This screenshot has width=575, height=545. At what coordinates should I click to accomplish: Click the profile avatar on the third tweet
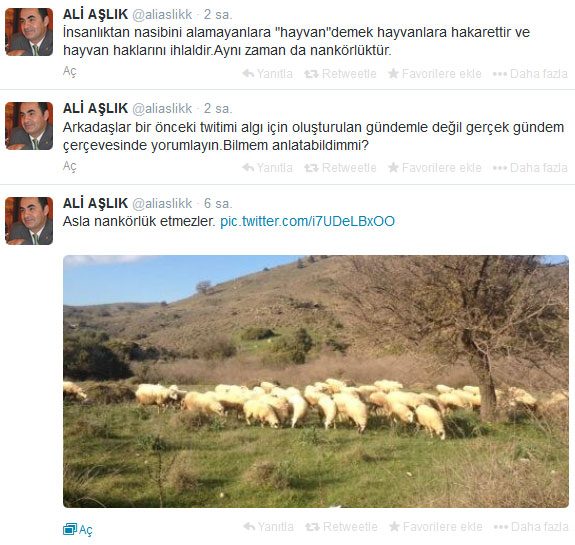coord(29,221)
